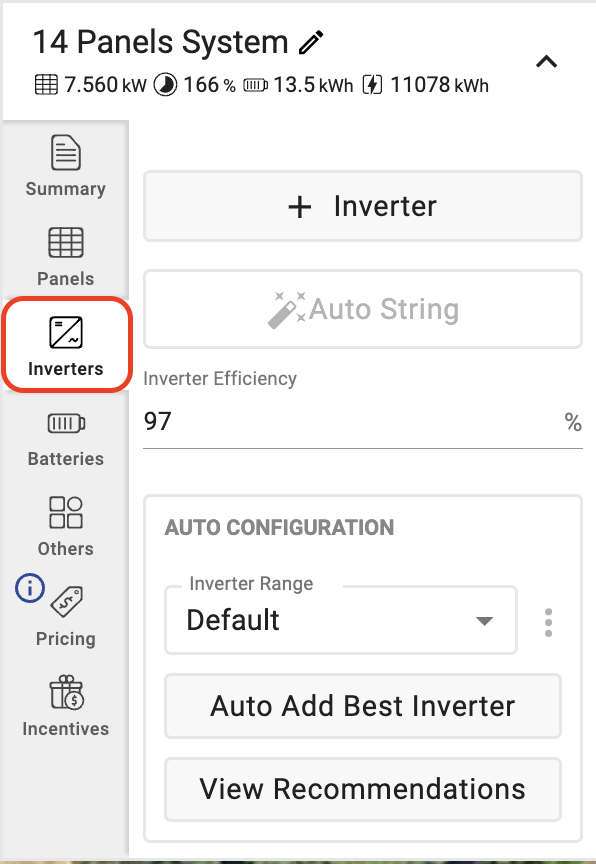This screenshot has width=596, height=864.
Task: Click Auto Add Best Inverter
Action: (x=363, y=706)
